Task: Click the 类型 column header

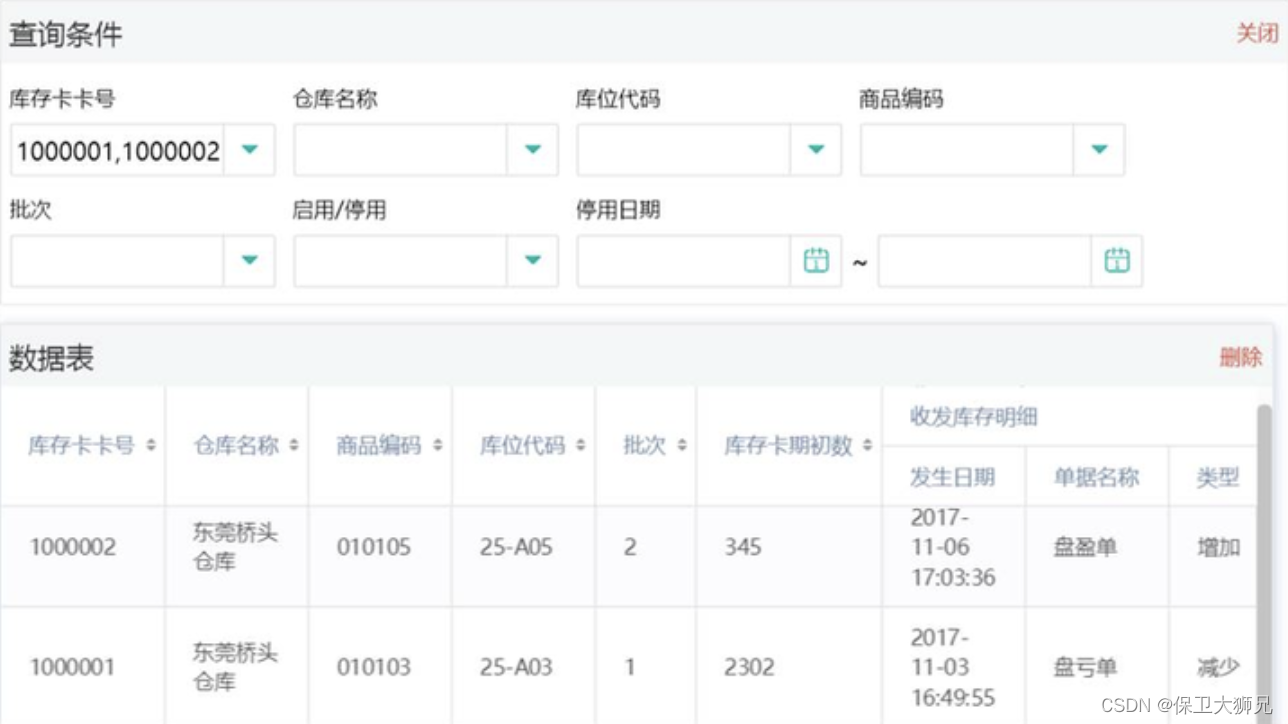Action: coord(1218,477)
